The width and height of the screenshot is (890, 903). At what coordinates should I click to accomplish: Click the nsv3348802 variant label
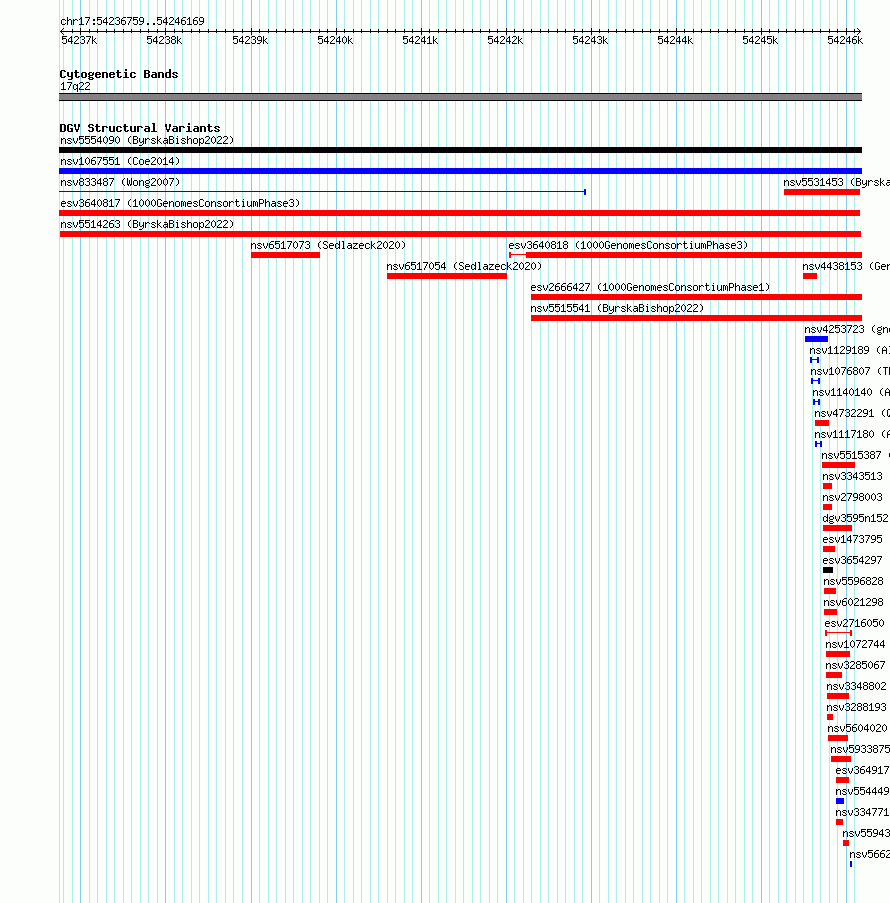pos(856,686)
